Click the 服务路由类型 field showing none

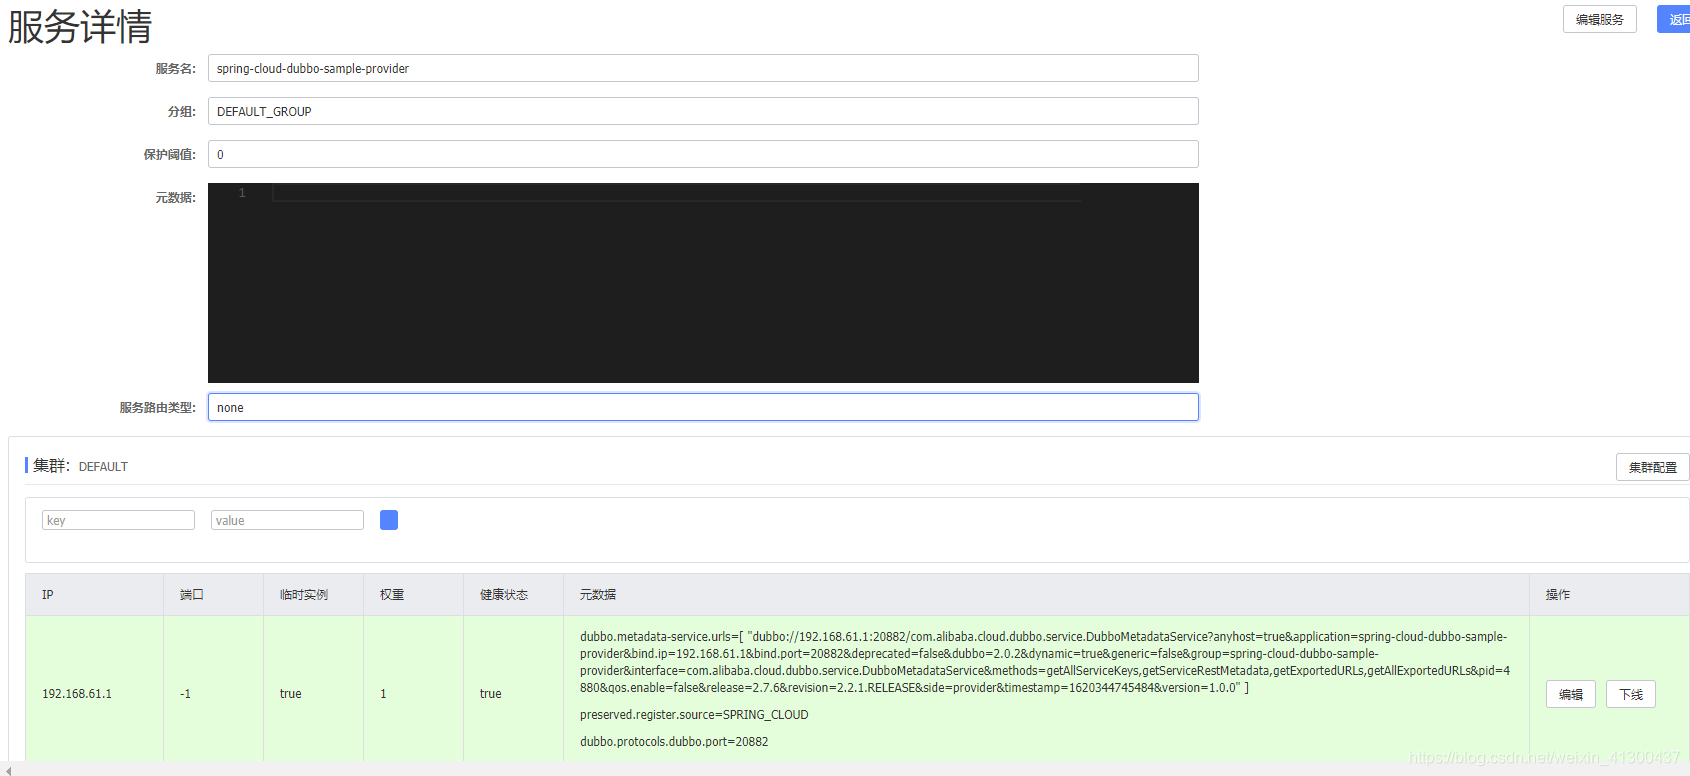coord(703,407)
